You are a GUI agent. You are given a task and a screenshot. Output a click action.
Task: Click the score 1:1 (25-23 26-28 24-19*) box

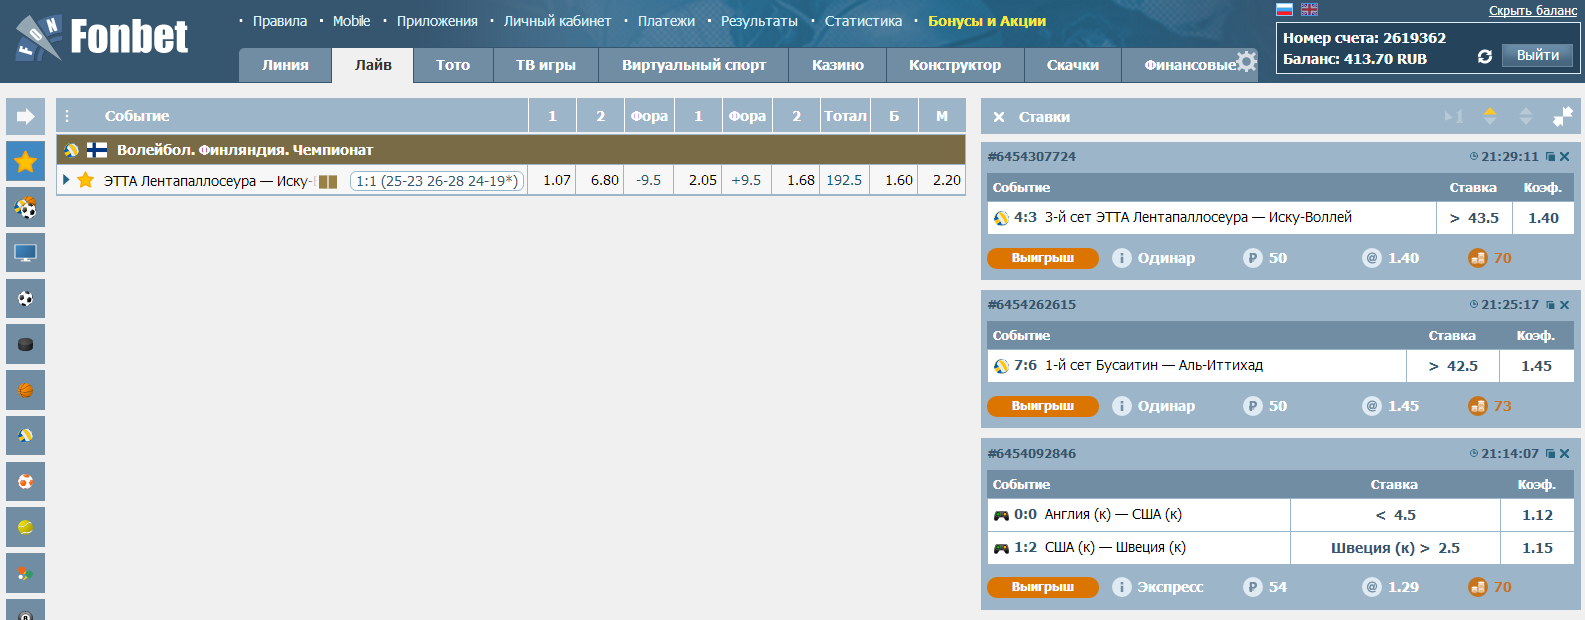tap(437, 181)
